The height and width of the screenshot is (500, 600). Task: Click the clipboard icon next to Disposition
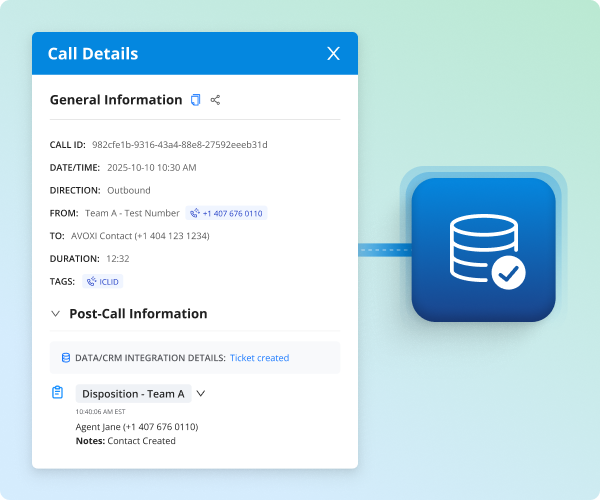coord(58,393)
